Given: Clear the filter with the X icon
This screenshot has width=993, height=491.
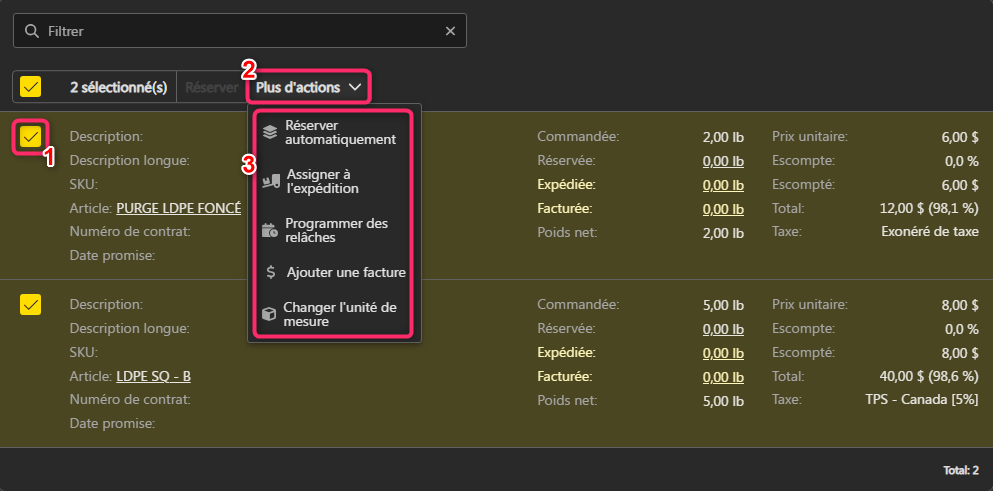Looking at the screenshot, I should pos(451,31).
